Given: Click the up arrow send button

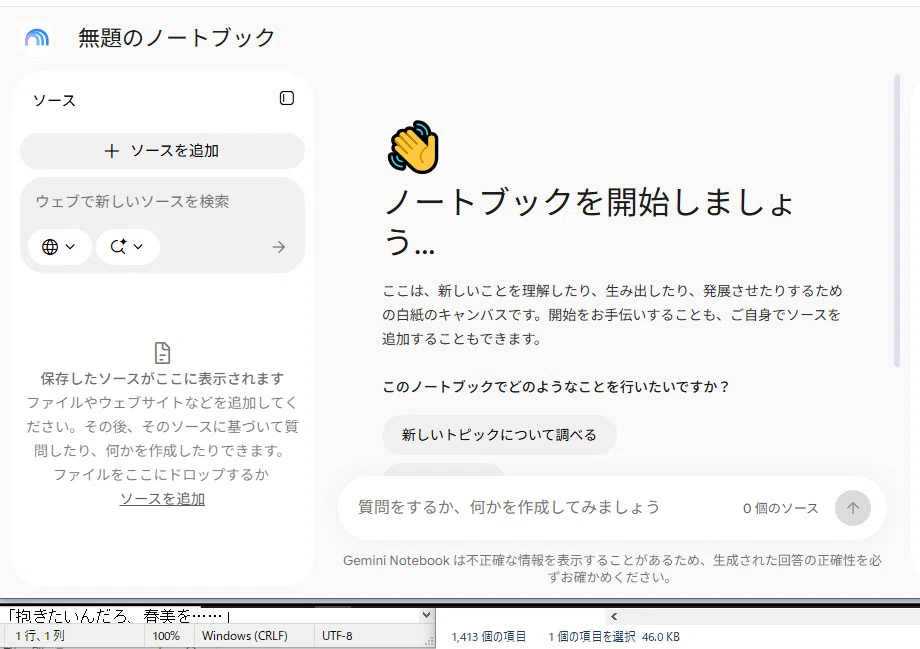Looking at the screenshot, I should coord(853,508).
